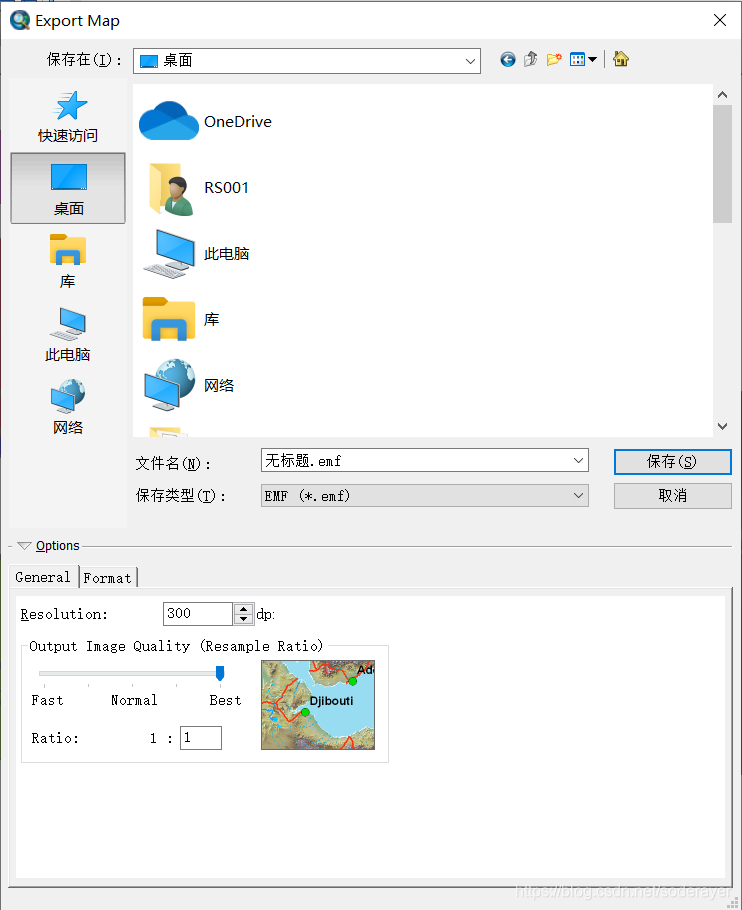742x910 pixels.
Task: Close the Export Map dialog
Action: click(719, 20)
